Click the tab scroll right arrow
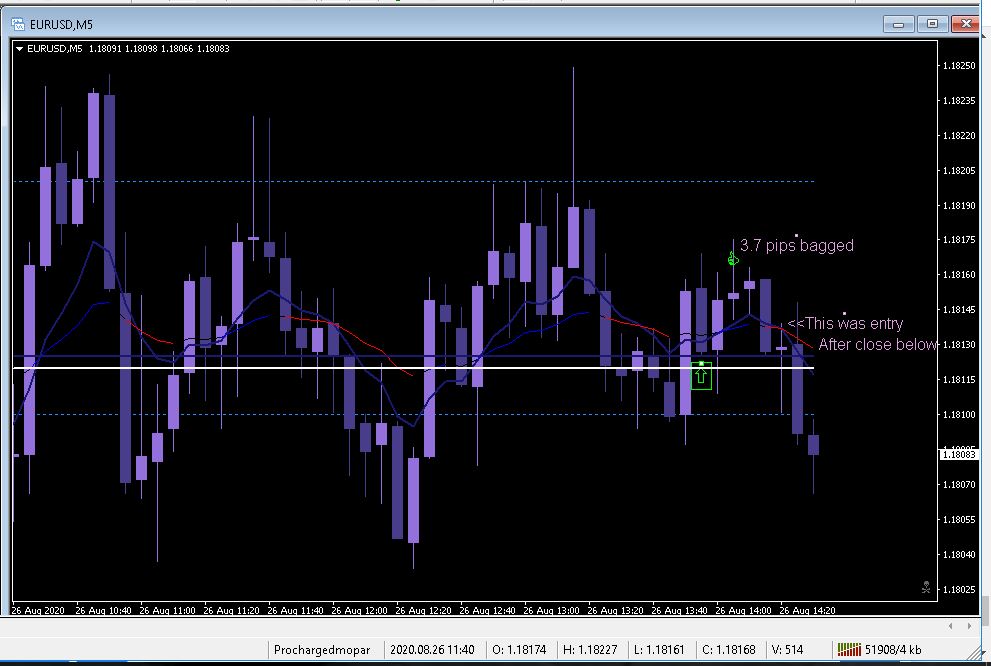 pyautogui.click(x=969, y=626)
